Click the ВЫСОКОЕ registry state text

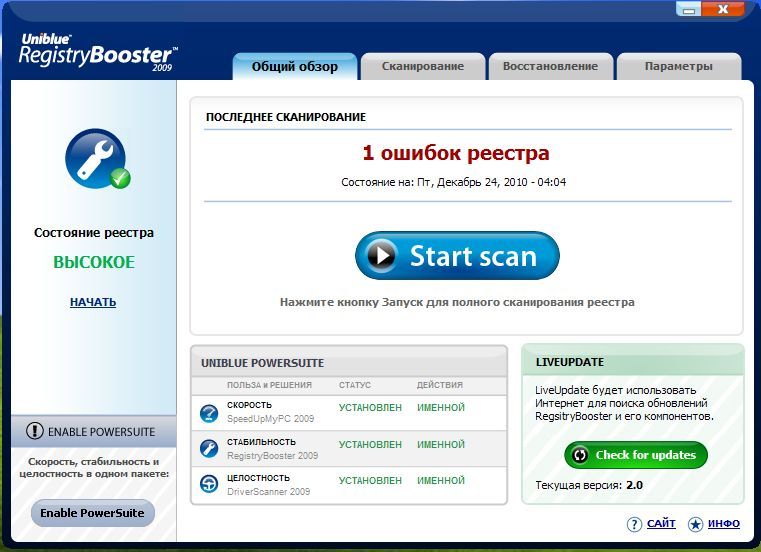94,262
